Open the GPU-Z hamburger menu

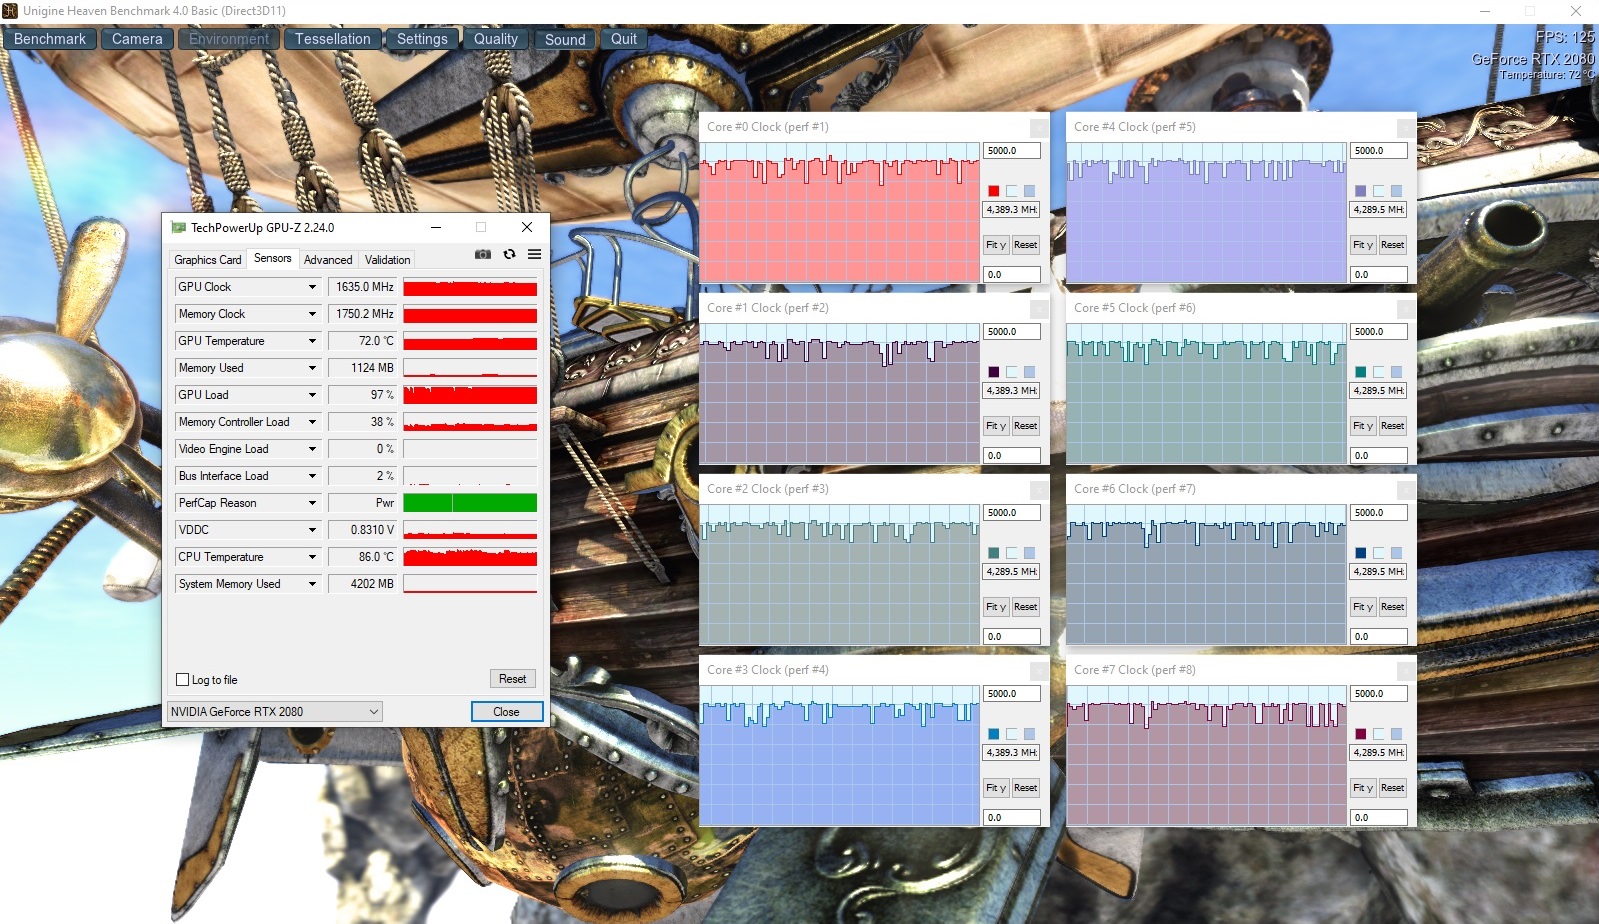(x=535, y=255)
